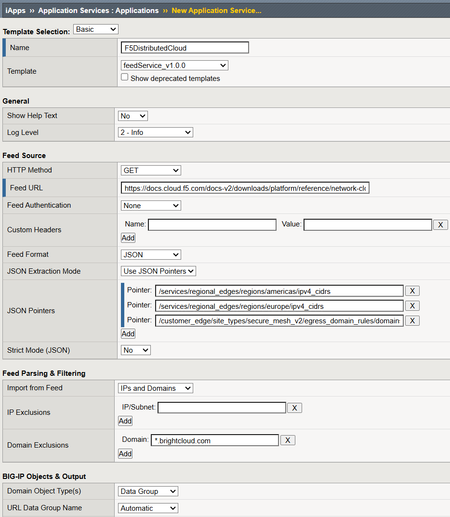Enable Show deprecated templates checkbox
Viewport: 450px width, 517px height.
[124, 77]
